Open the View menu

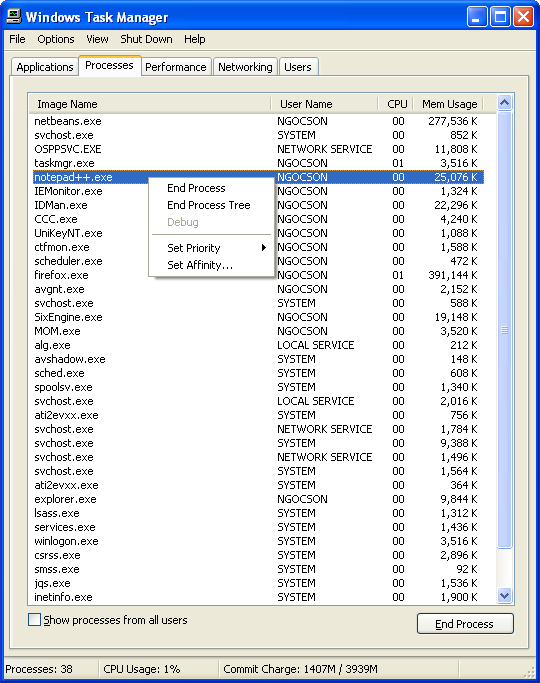point(97,39)
